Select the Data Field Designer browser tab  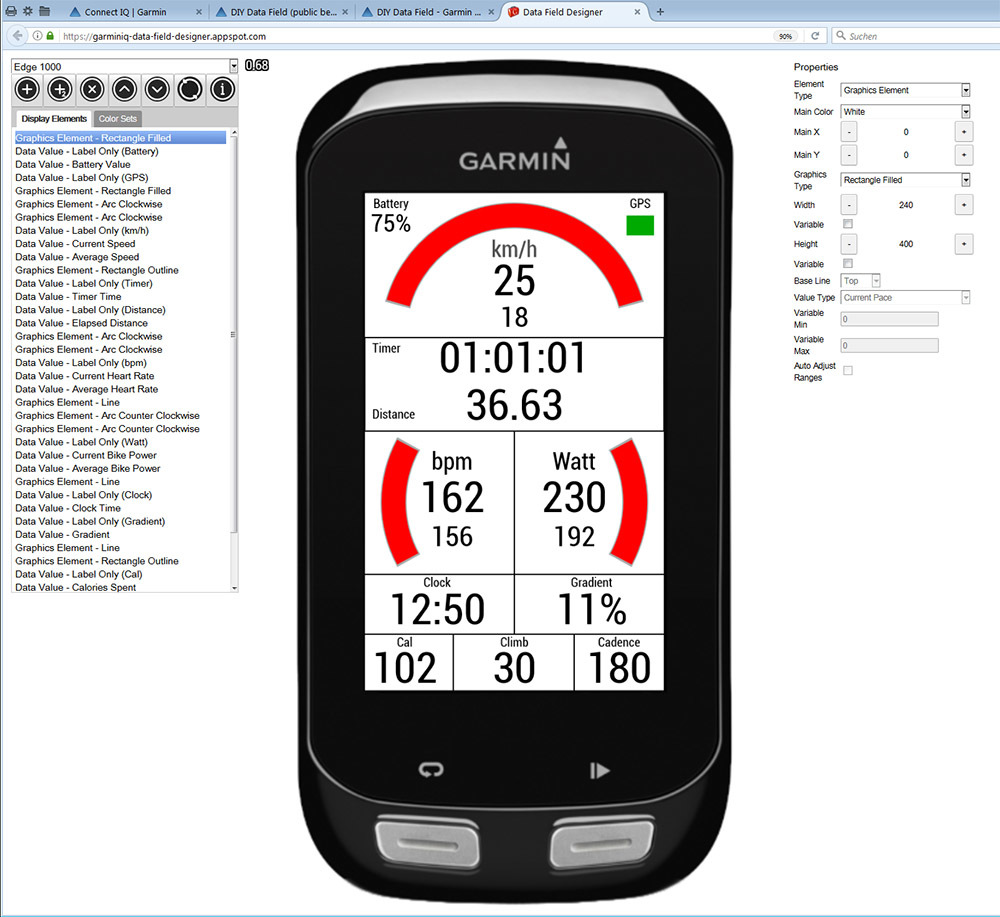point(574,11)
